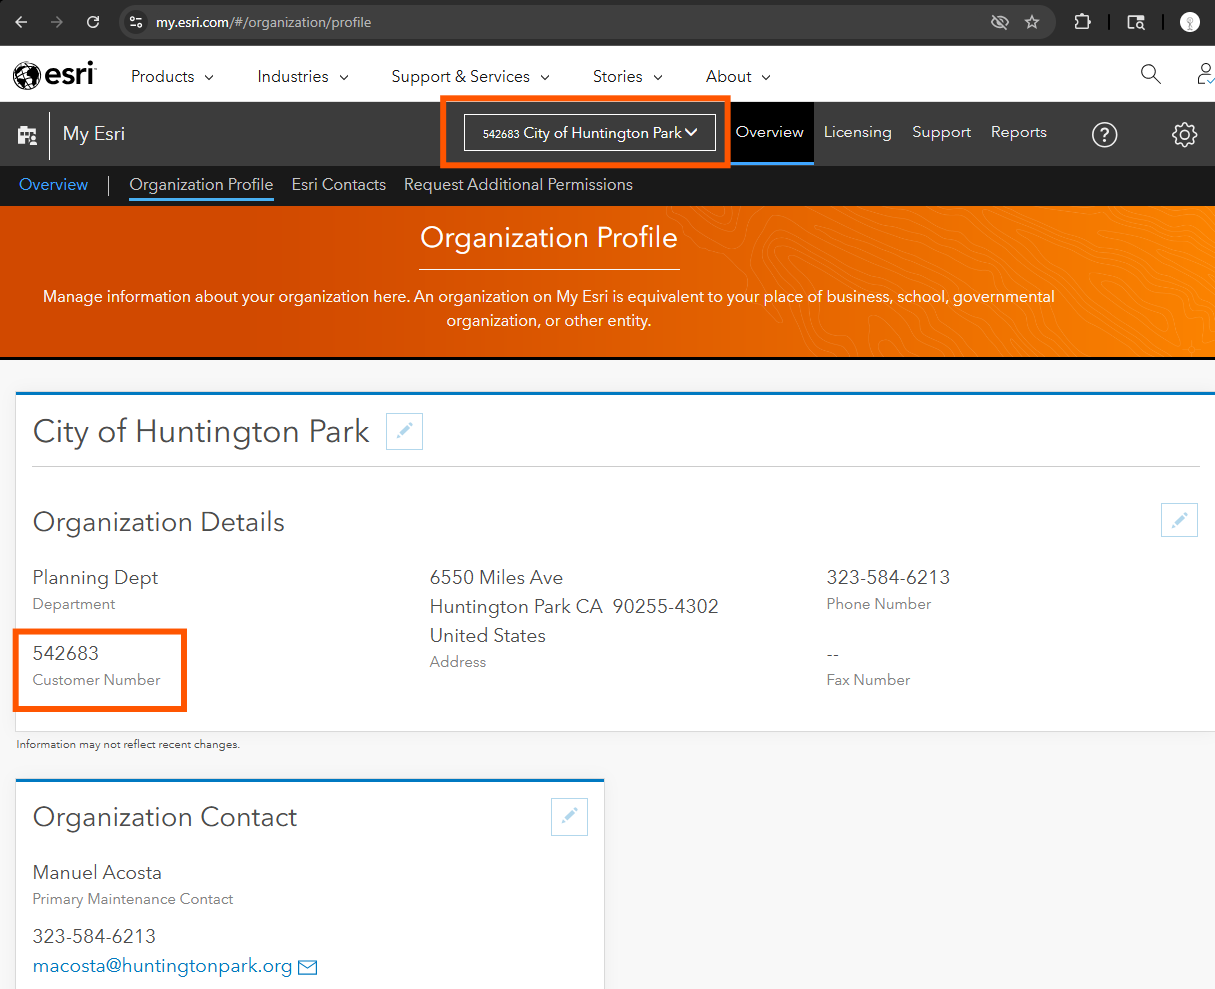Click the United States address line
This screenshot has height=989, width=1215.
click(x=488, y=636)
